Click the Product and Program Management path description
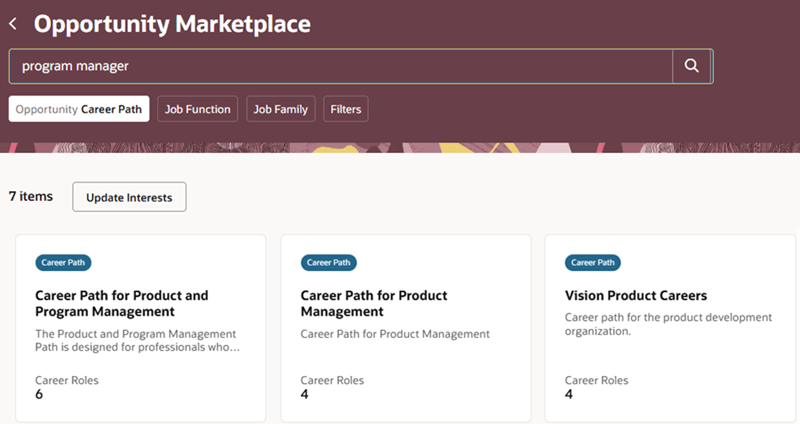 coord(135,340)
